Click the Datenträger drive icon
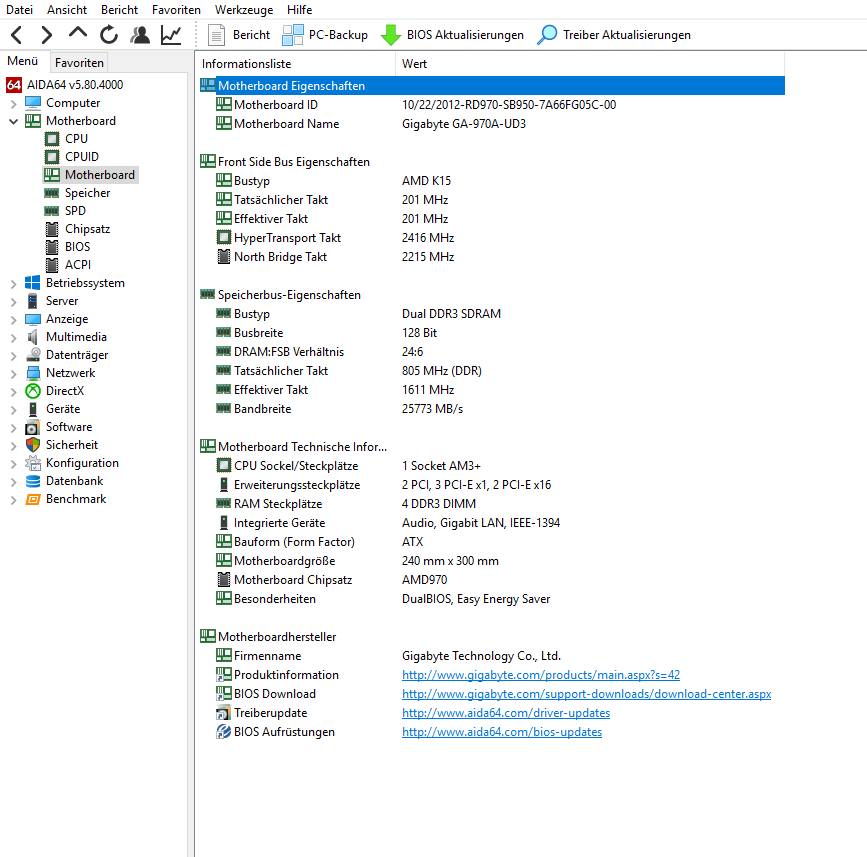This screenshot has height=857, width=867. click(33, 354)
